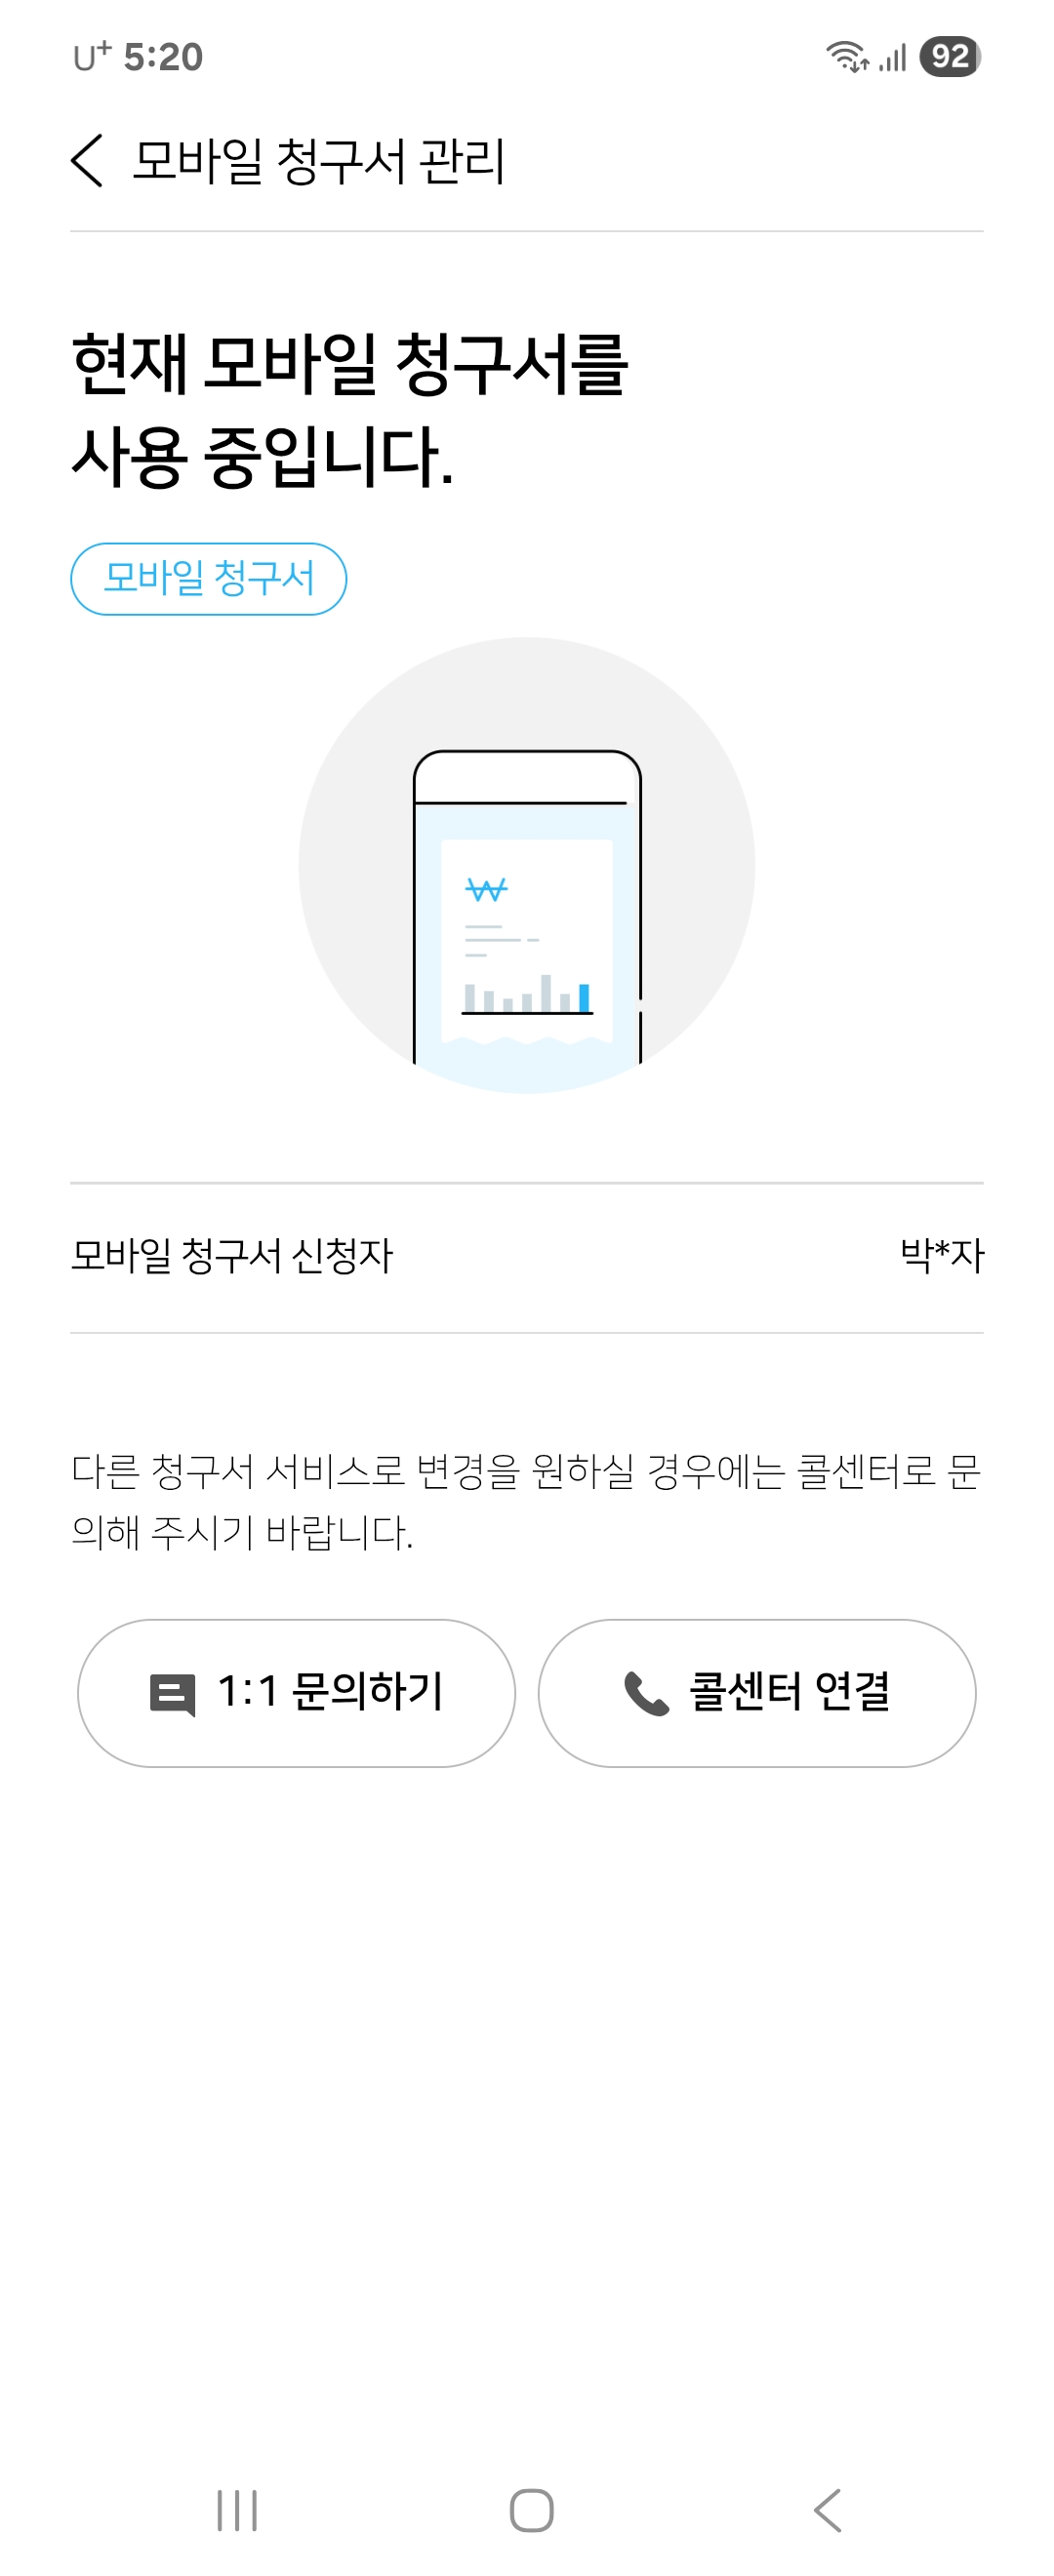
Task: Tap the chat icon for 1:1 문의하기
Action: click(172, 1694)
